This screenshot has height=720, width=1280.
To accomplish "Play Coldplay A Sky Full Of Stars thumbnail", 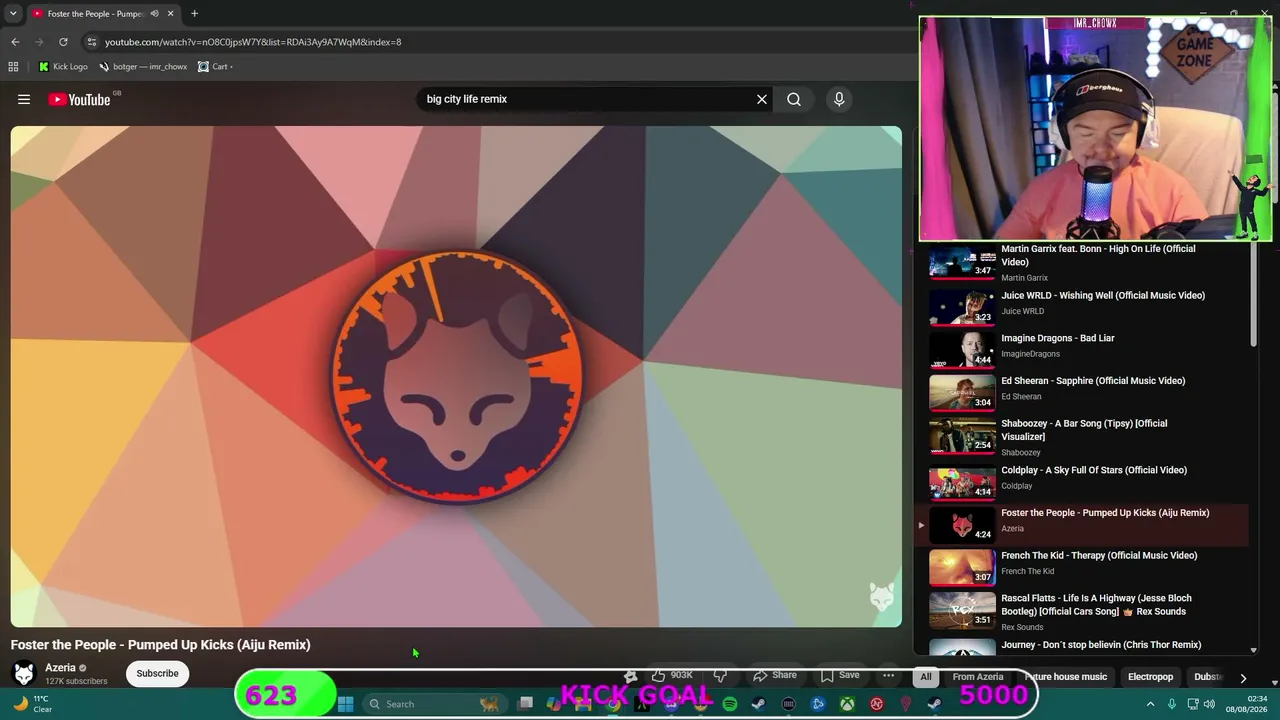I will (x=962, y=481).
